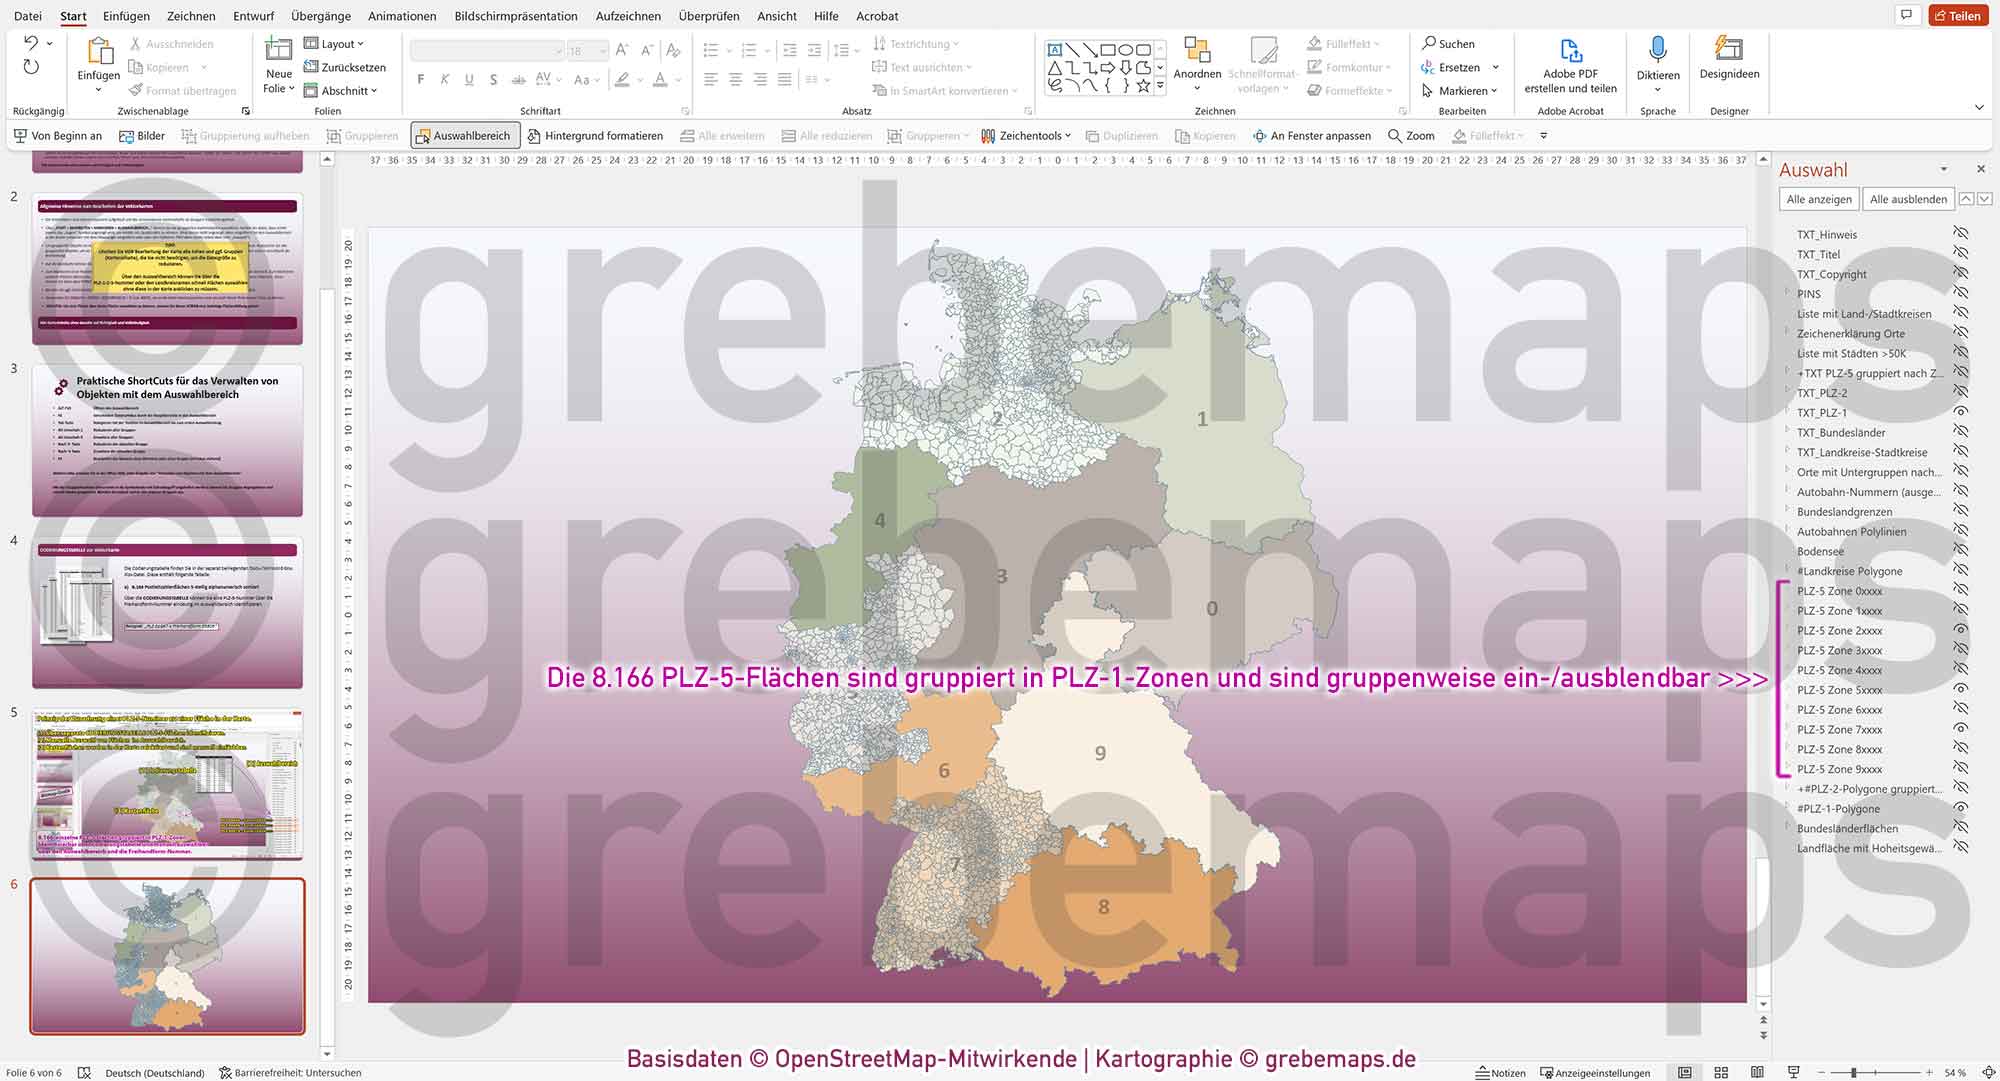Select the Format übertragen (Format Painter) icon
2000x1081 pixels.
(x=137, y=90)
